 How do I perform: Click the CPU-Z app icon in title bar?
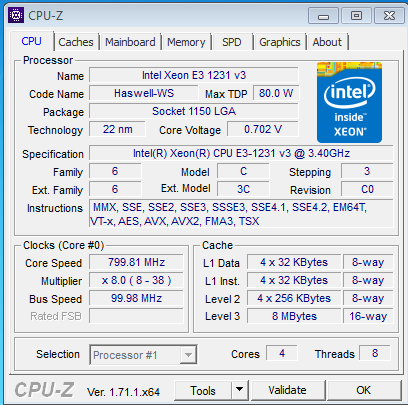pyautogui.click(x=16, y=15)
